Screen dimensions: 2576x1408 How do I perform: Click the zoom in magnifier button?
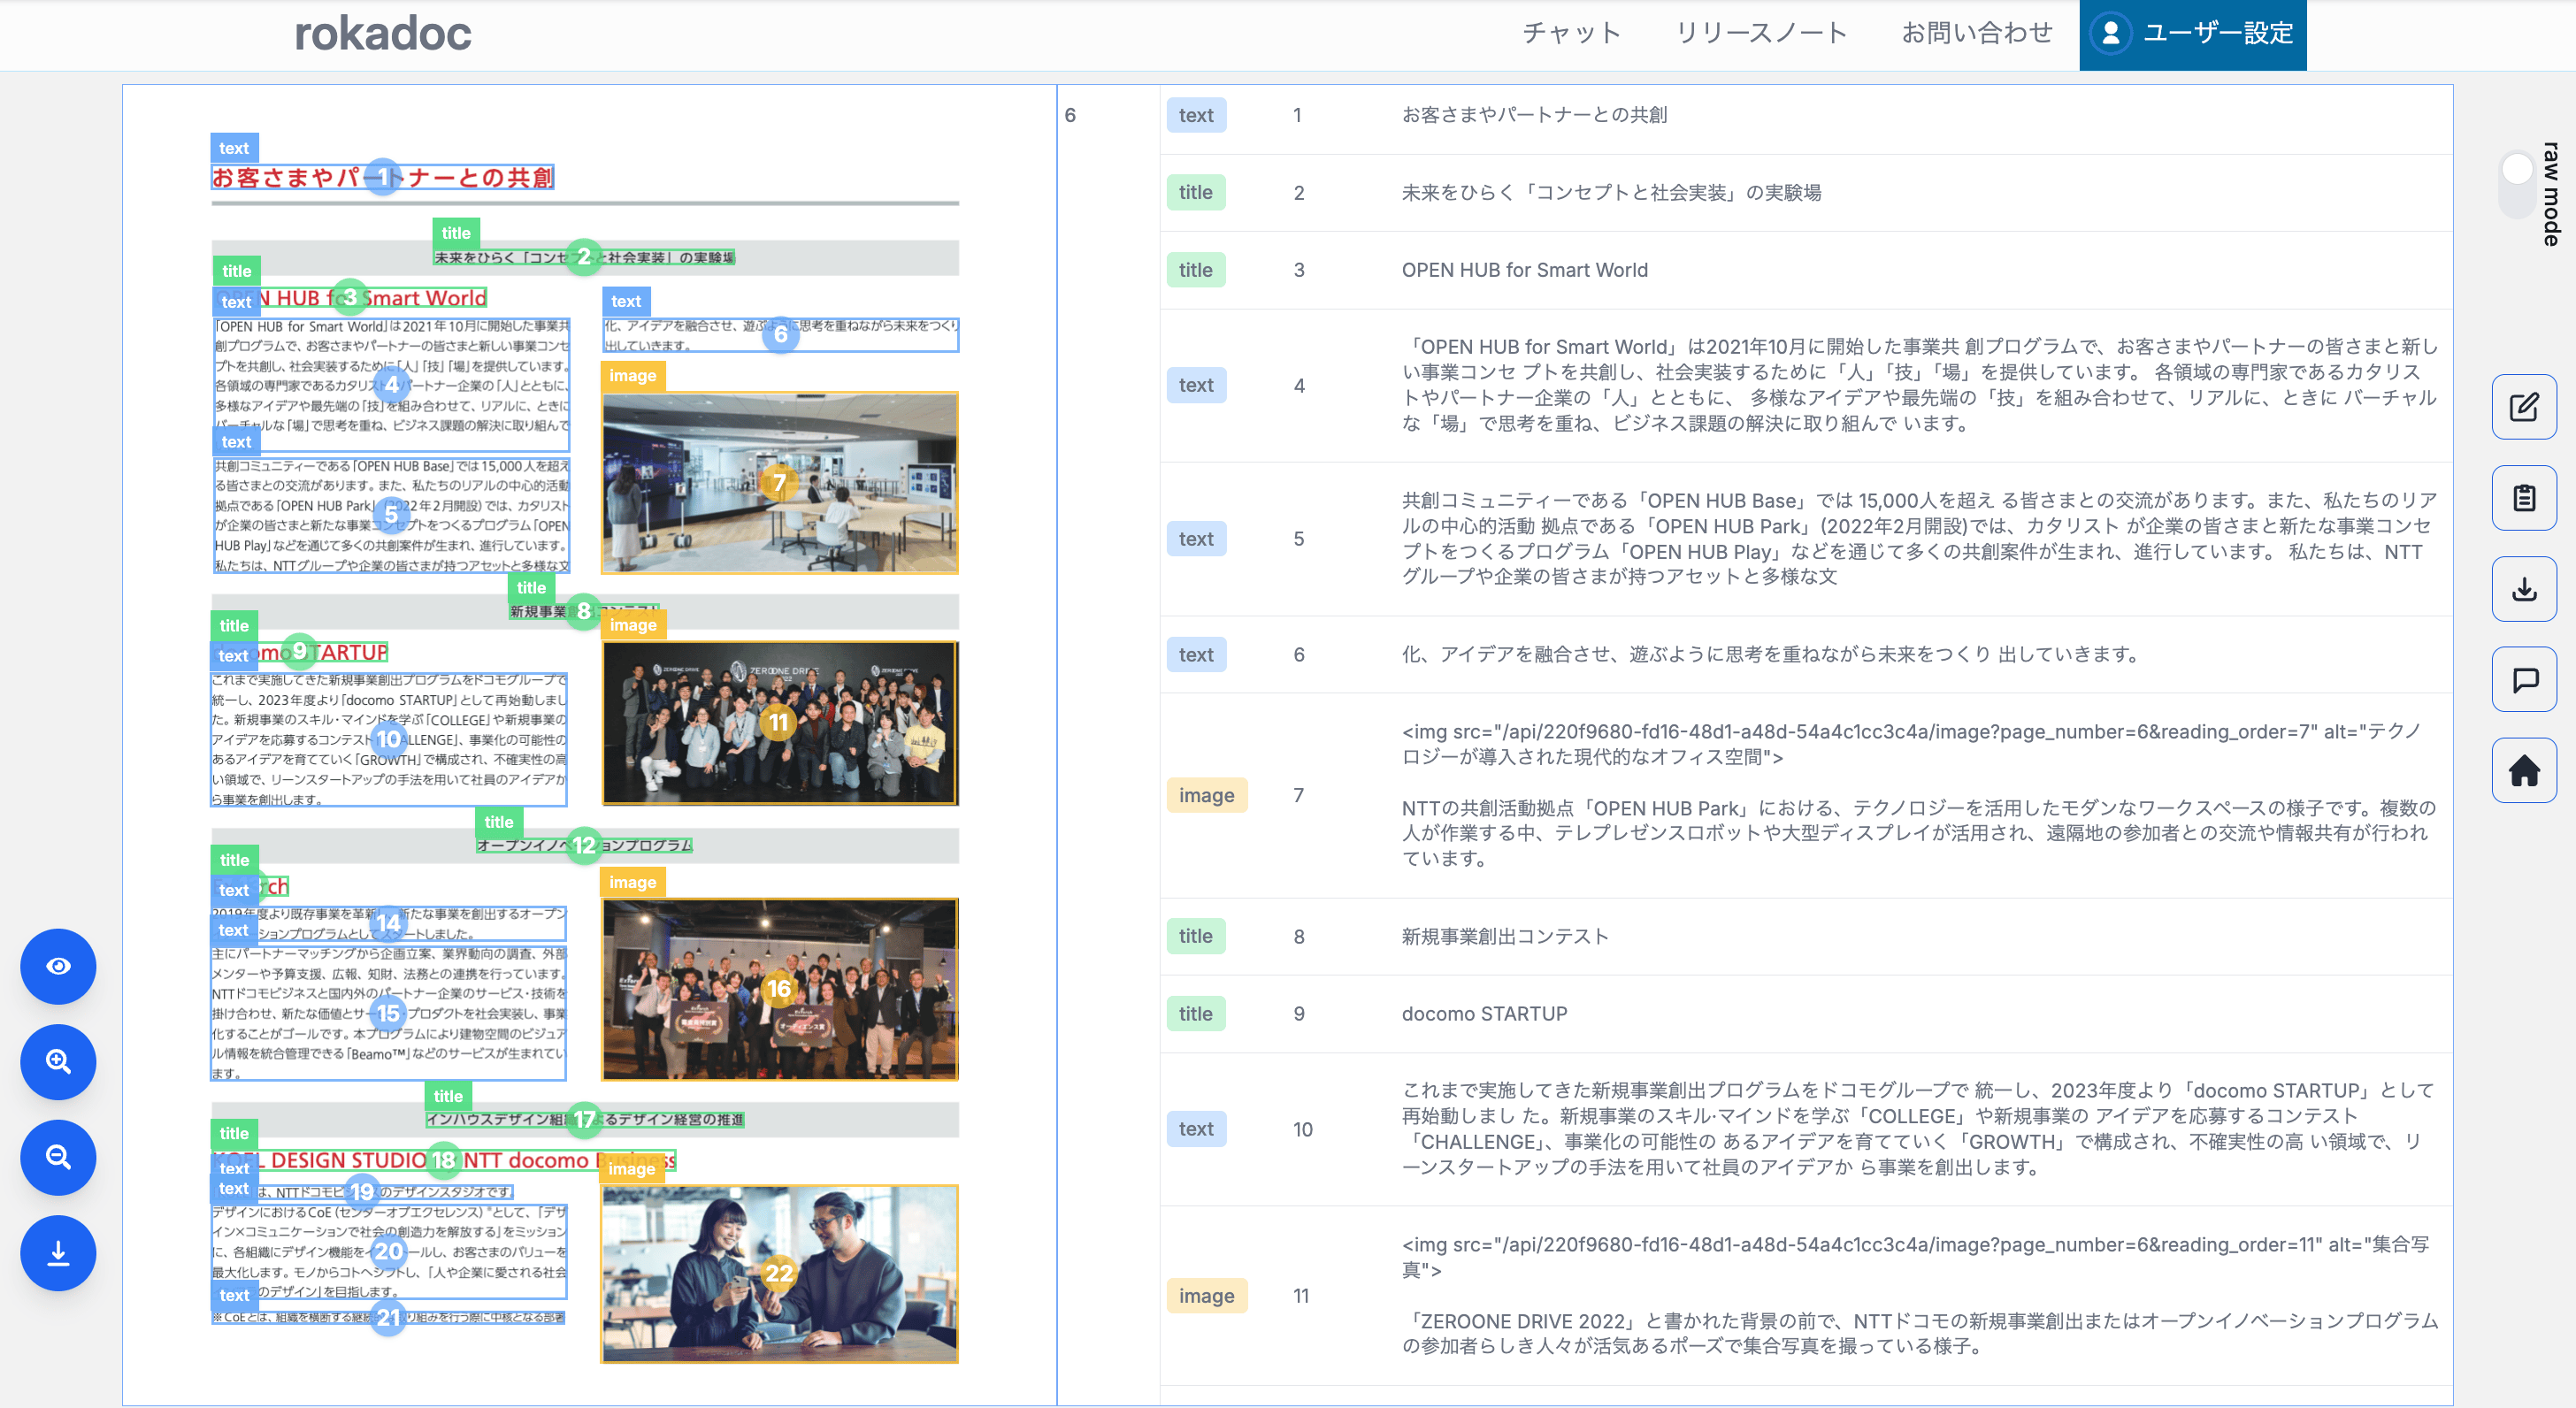point(58,1062)
